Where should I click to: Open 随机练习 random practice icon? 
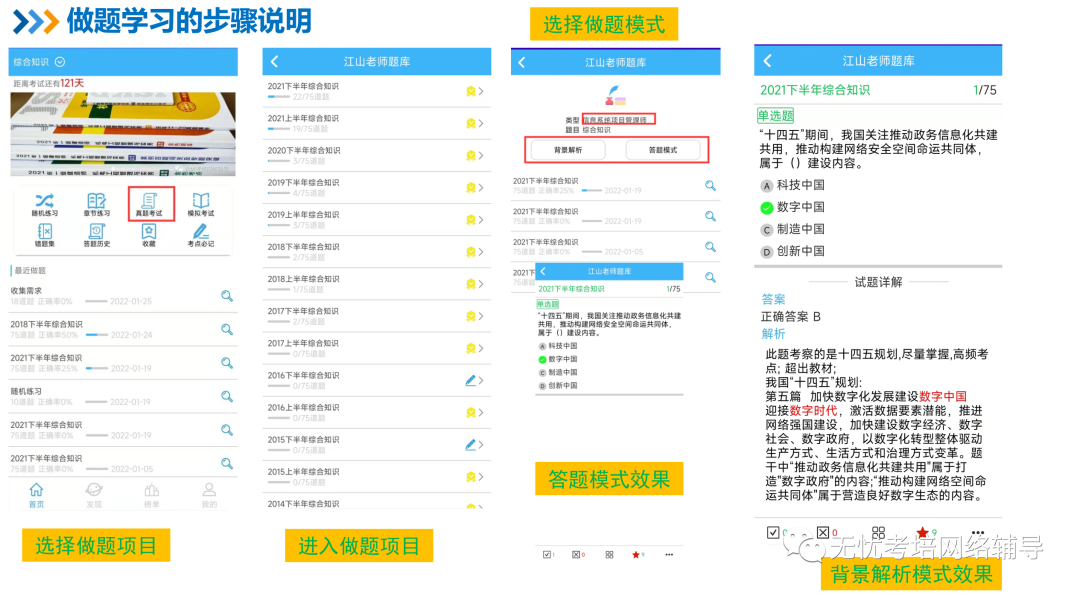tap(45, 205)
